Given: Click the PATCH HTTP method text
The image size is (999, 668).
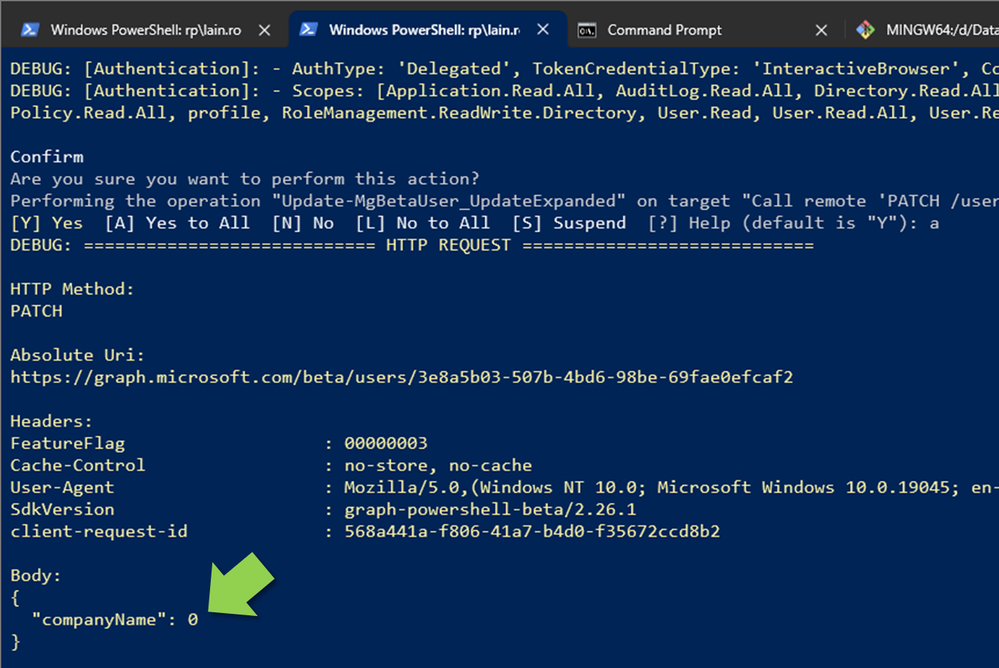Looking at the screenshot, I should [x=36, y=311].
